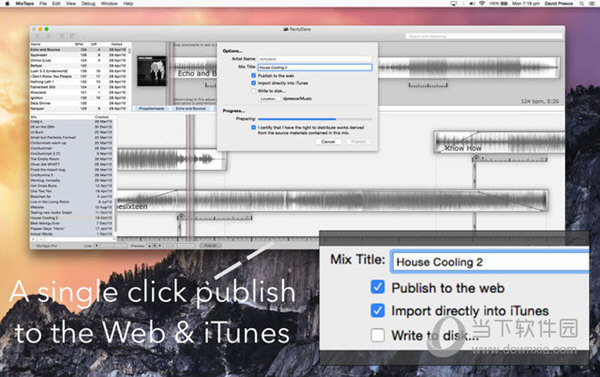
Task: Open the Window menu
Action: click(109, 3)
